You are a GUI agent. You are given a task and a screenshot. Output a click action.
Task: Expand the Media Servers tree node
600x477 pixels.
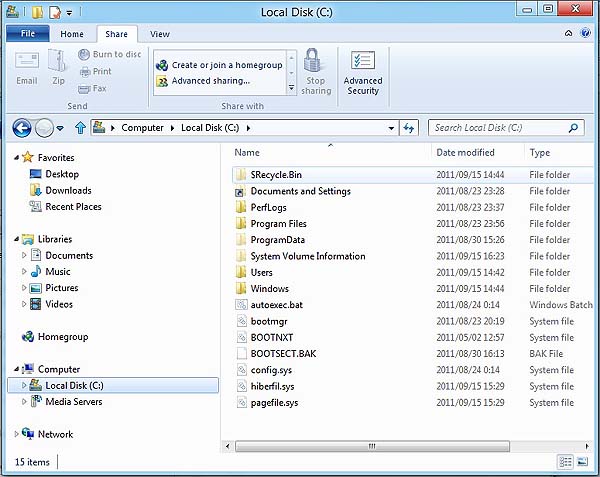25,402
